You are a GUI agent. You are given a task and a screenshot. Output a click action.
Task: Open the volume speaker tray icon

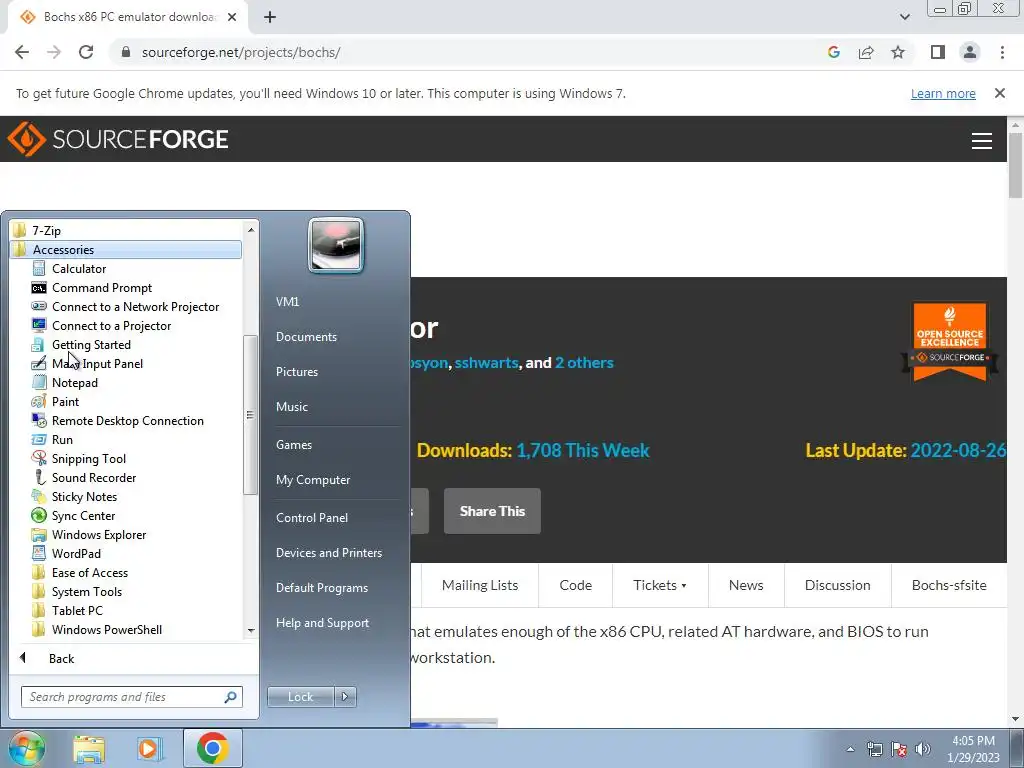(x=923, y=748)
